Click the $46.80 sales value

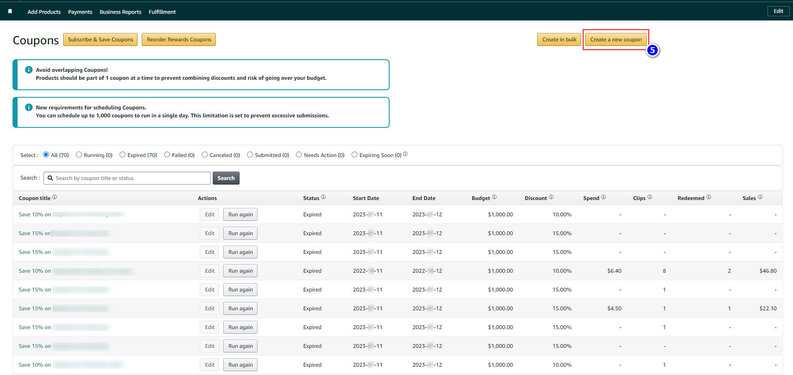click(768, 271)
